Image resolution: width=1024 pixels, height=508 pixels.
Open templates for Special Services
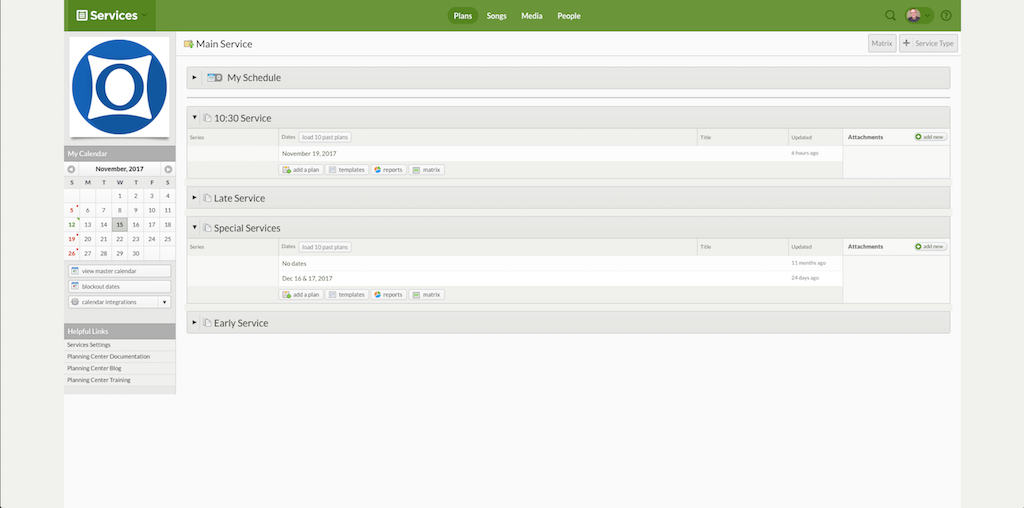[347, 294]
